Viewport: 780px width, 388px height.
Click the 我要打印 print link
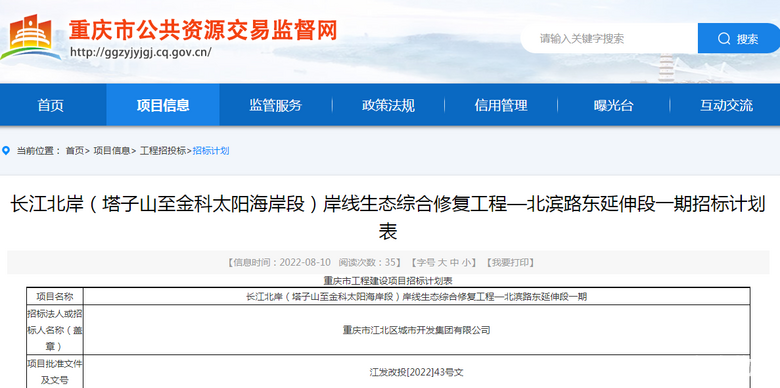click(x=510, y=263)
